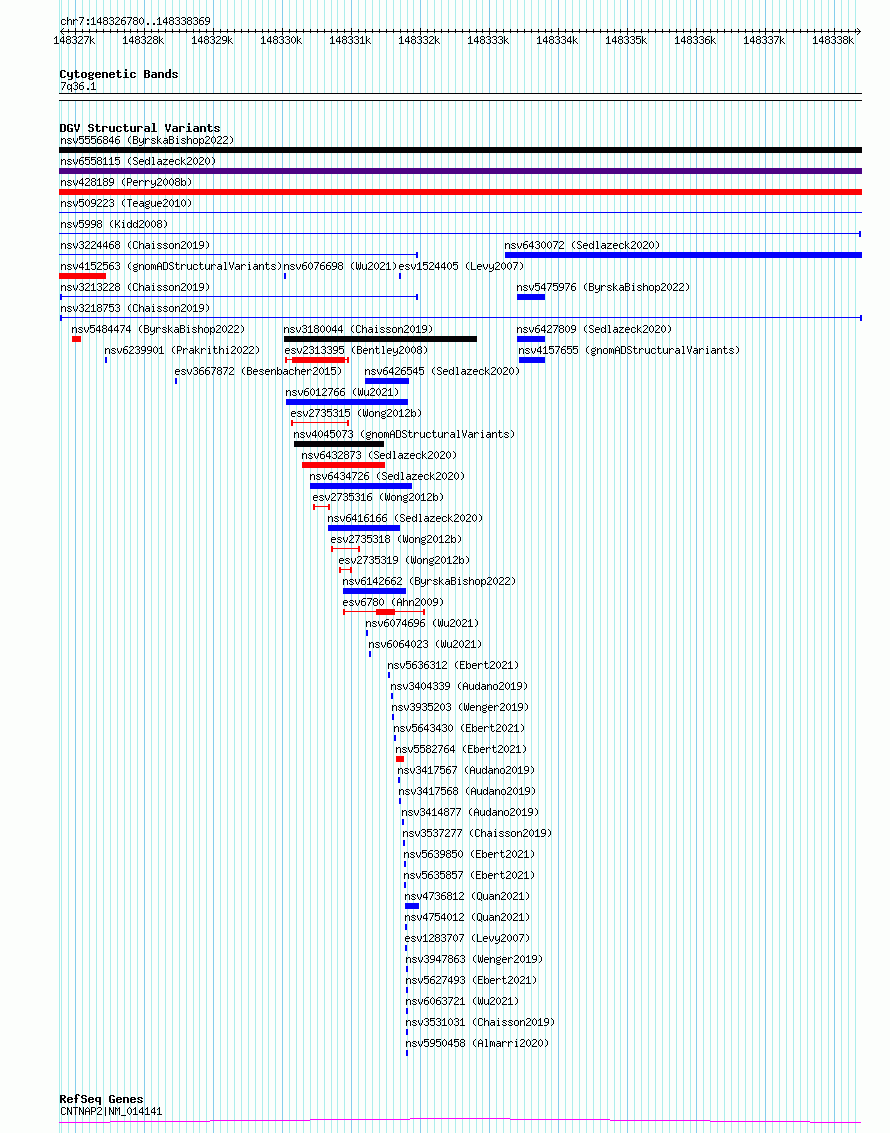Select nsv6074696 (Wu2021) label
The height and width of the screenshot is (1133, 890).
point(422,622)
